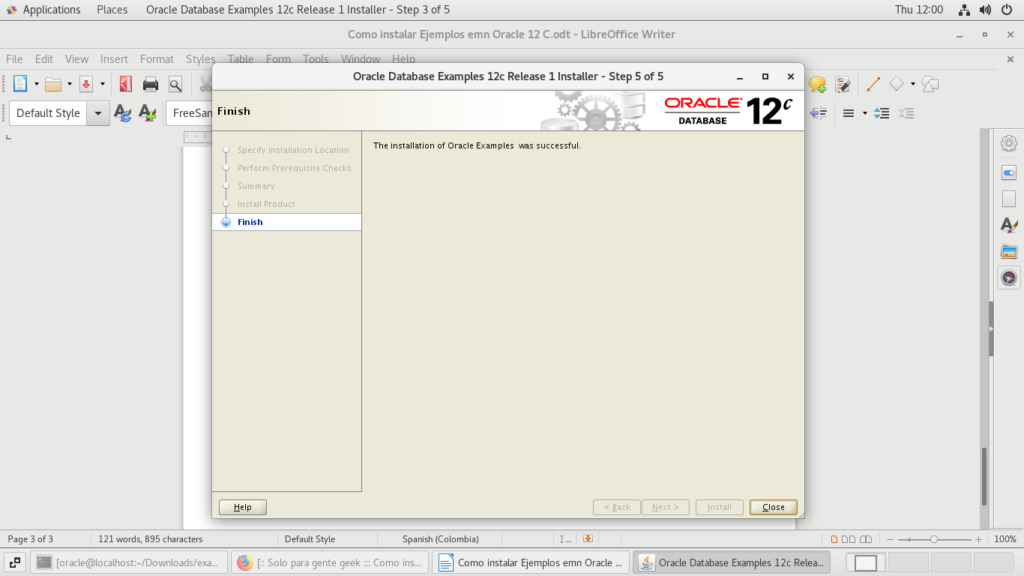The height and width of the screenshot is (576, 1024).
Task: Adjust the Writer zoom slider handle
Action: (x=934, y=539)
